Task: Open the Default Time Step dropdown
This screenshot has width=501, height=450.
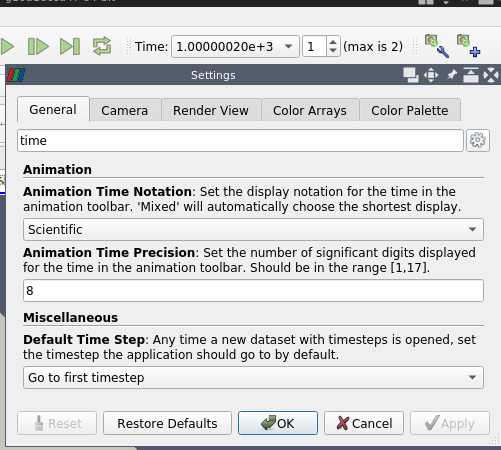Action: pos(253,377)
